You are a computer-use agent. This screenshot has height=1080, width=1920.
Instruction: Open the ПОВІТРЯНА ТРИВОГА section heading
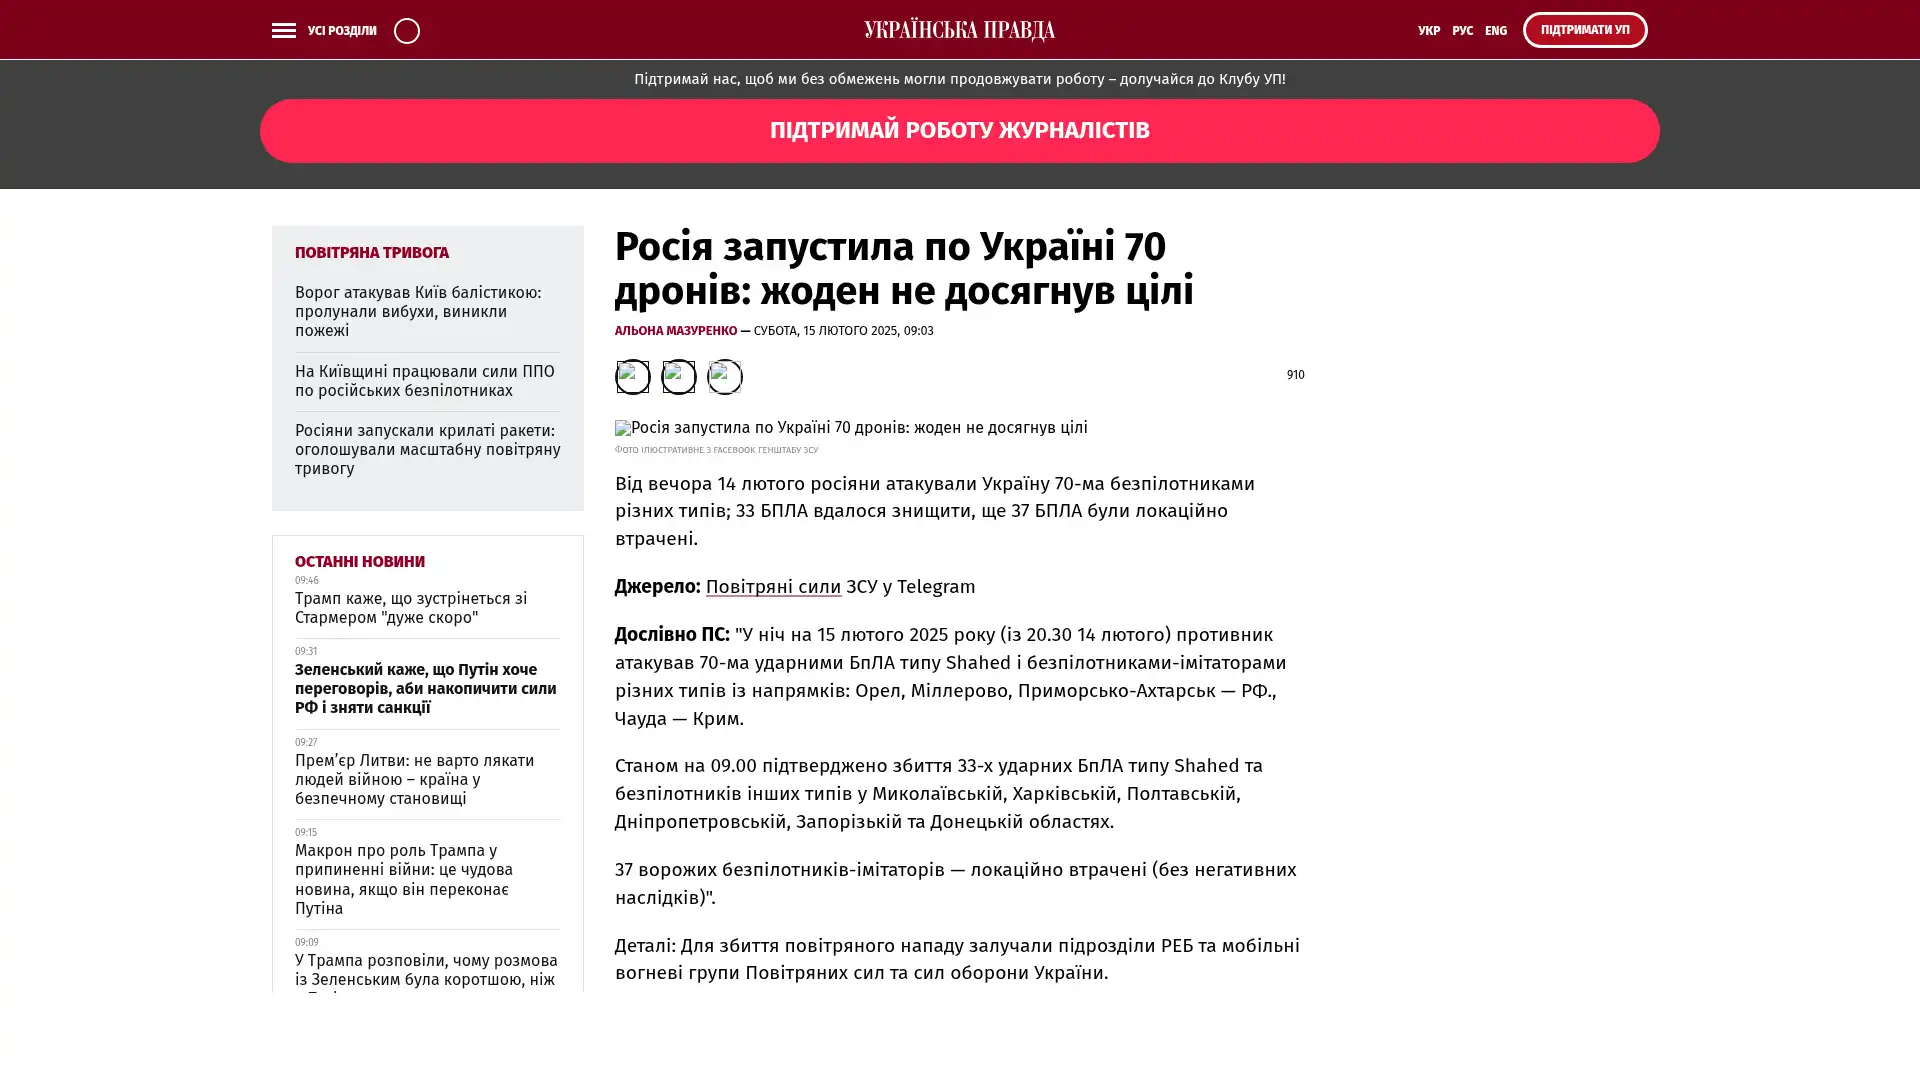tap(371, 253)
